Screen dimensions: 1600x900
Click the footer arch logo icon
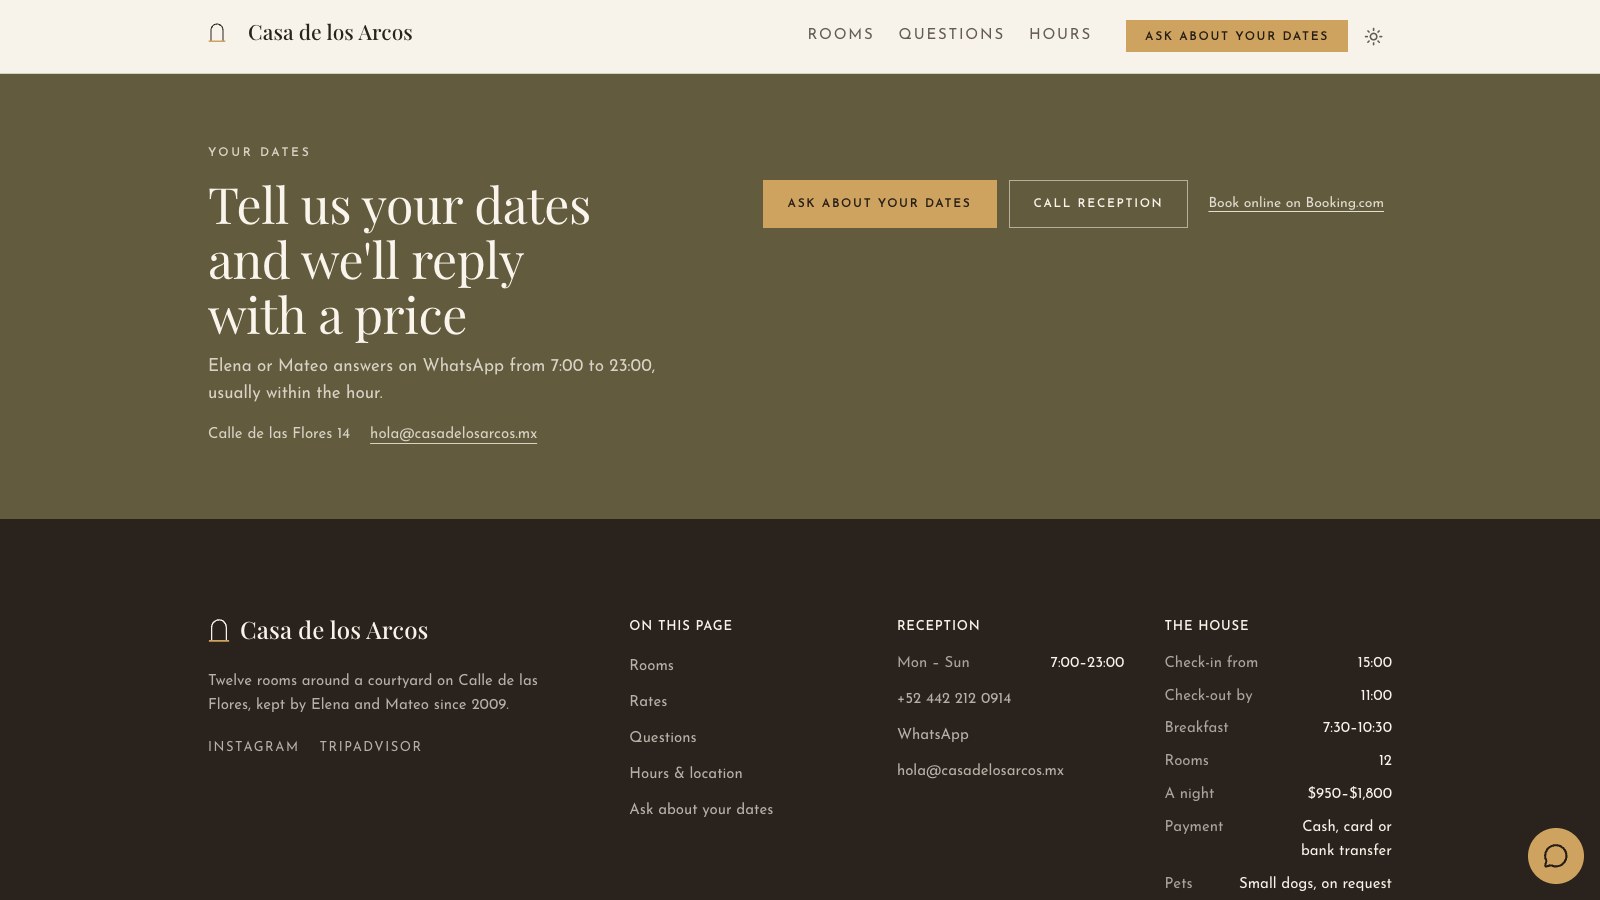219,630
